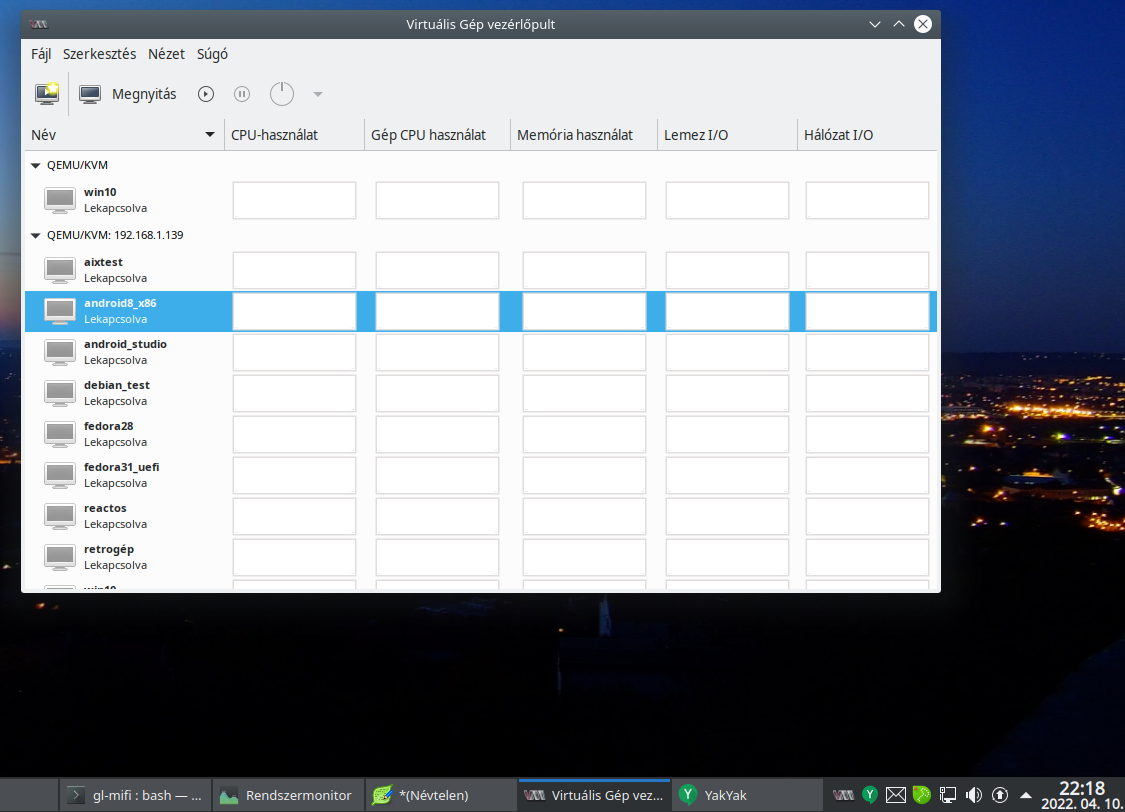Select the reactos virtual machine
The width and height of the screenshot is (1125, 812).
pos(481,516)
